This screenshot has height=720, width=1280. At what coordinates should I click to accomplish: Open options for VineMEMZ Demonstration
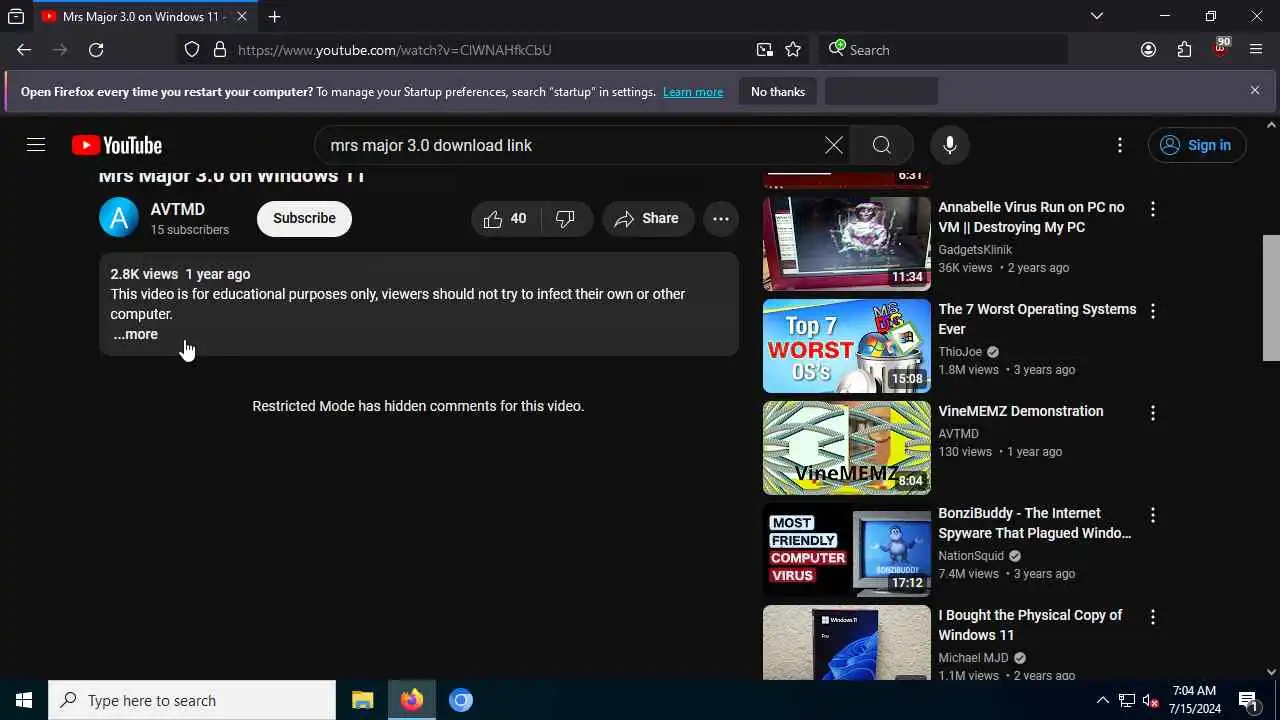coord(1153,413)
